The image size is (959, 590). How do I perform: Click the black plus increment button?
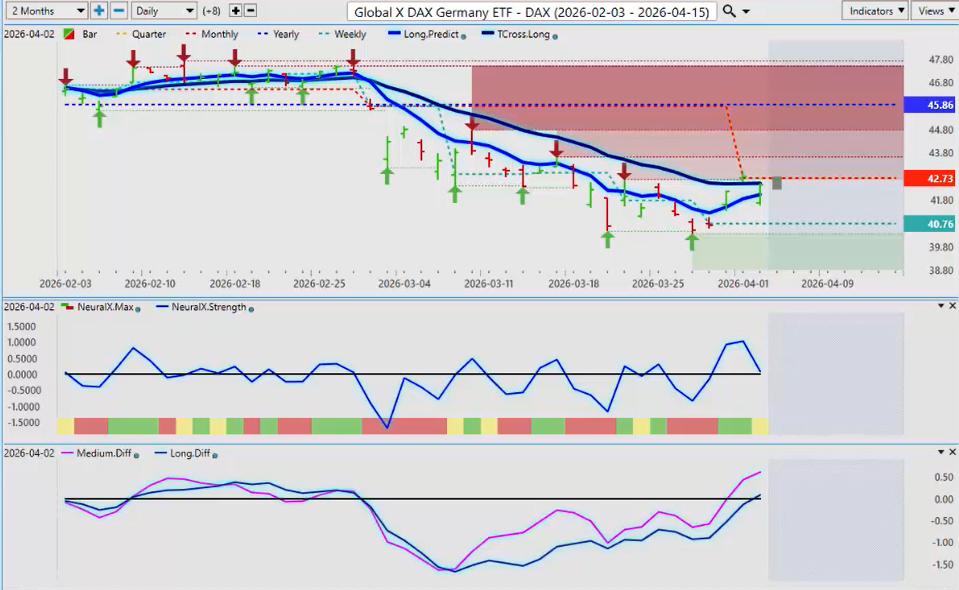[x=235, y=10]
